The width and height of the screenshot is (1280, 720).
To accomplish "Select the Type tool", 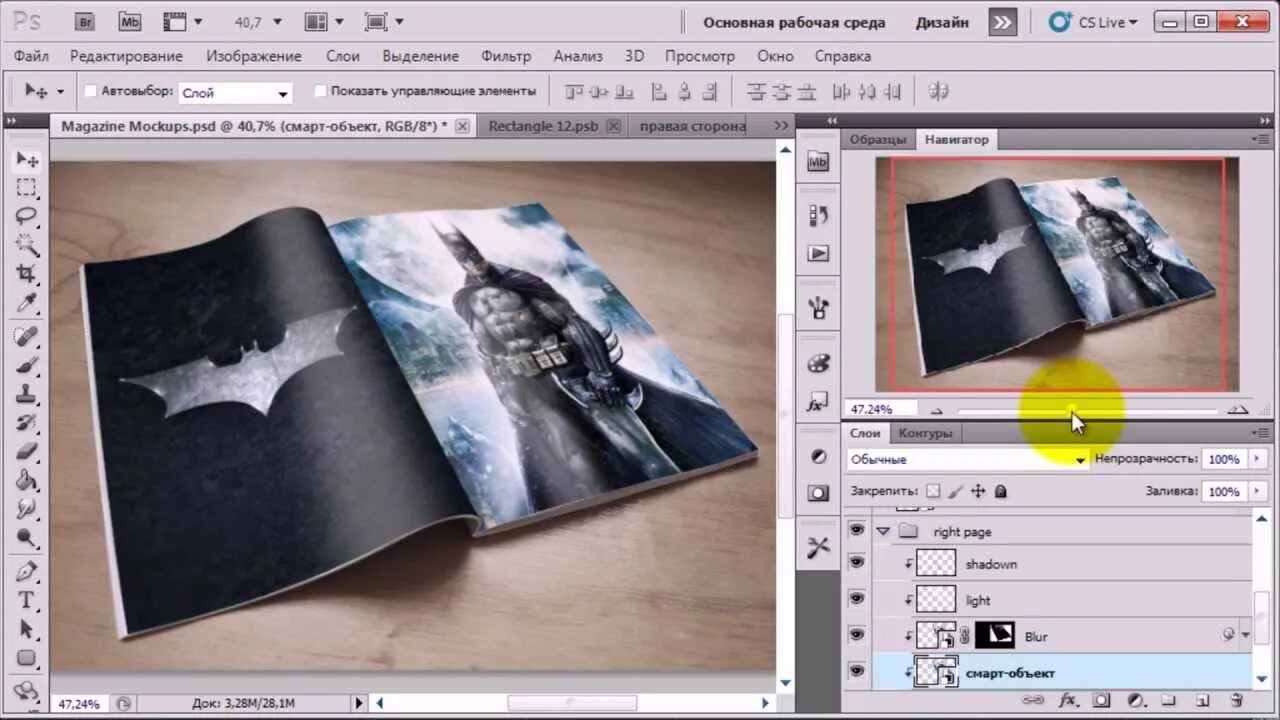I will (27, 600).
